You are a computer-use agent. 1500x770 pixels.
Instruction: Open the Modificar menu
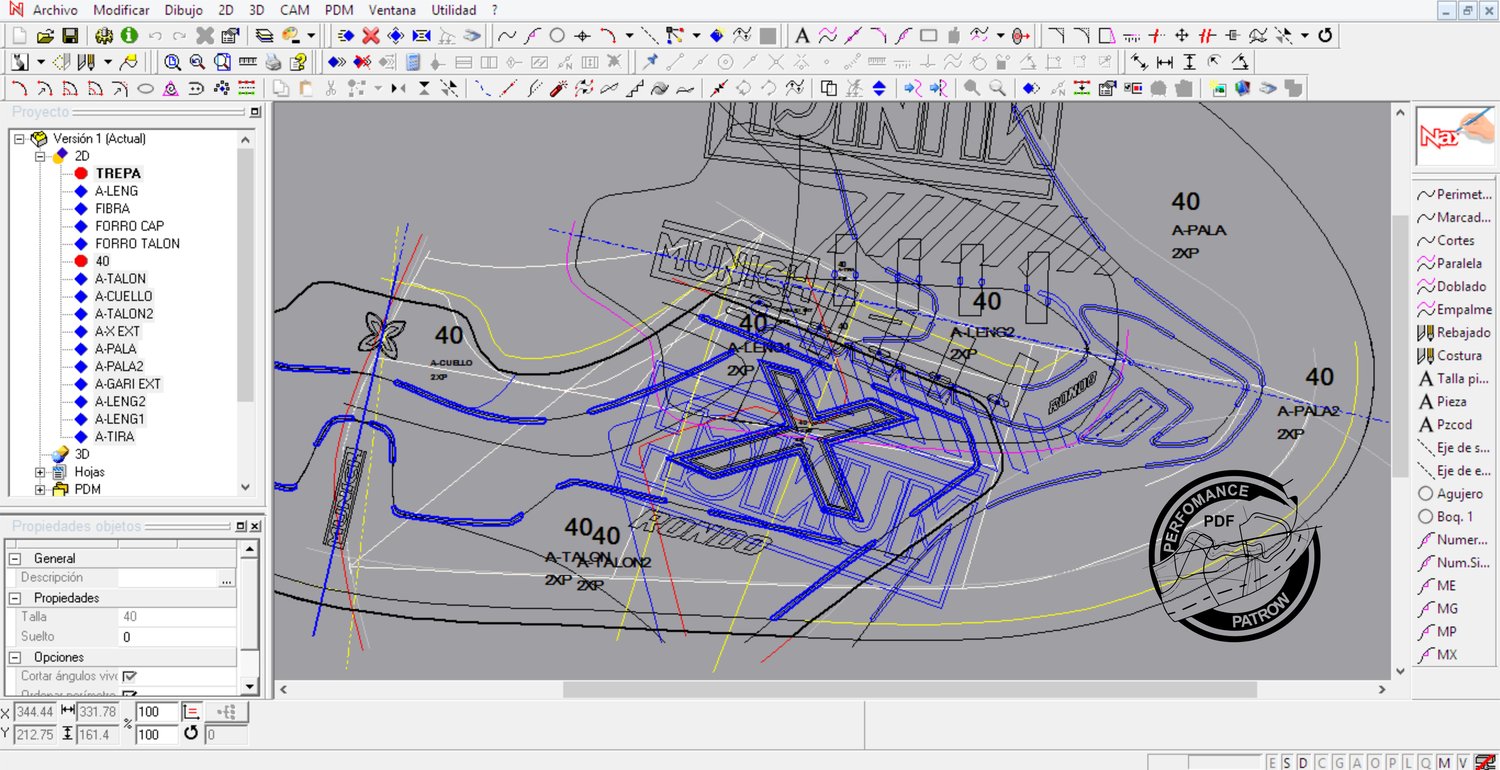pos(121,10)
